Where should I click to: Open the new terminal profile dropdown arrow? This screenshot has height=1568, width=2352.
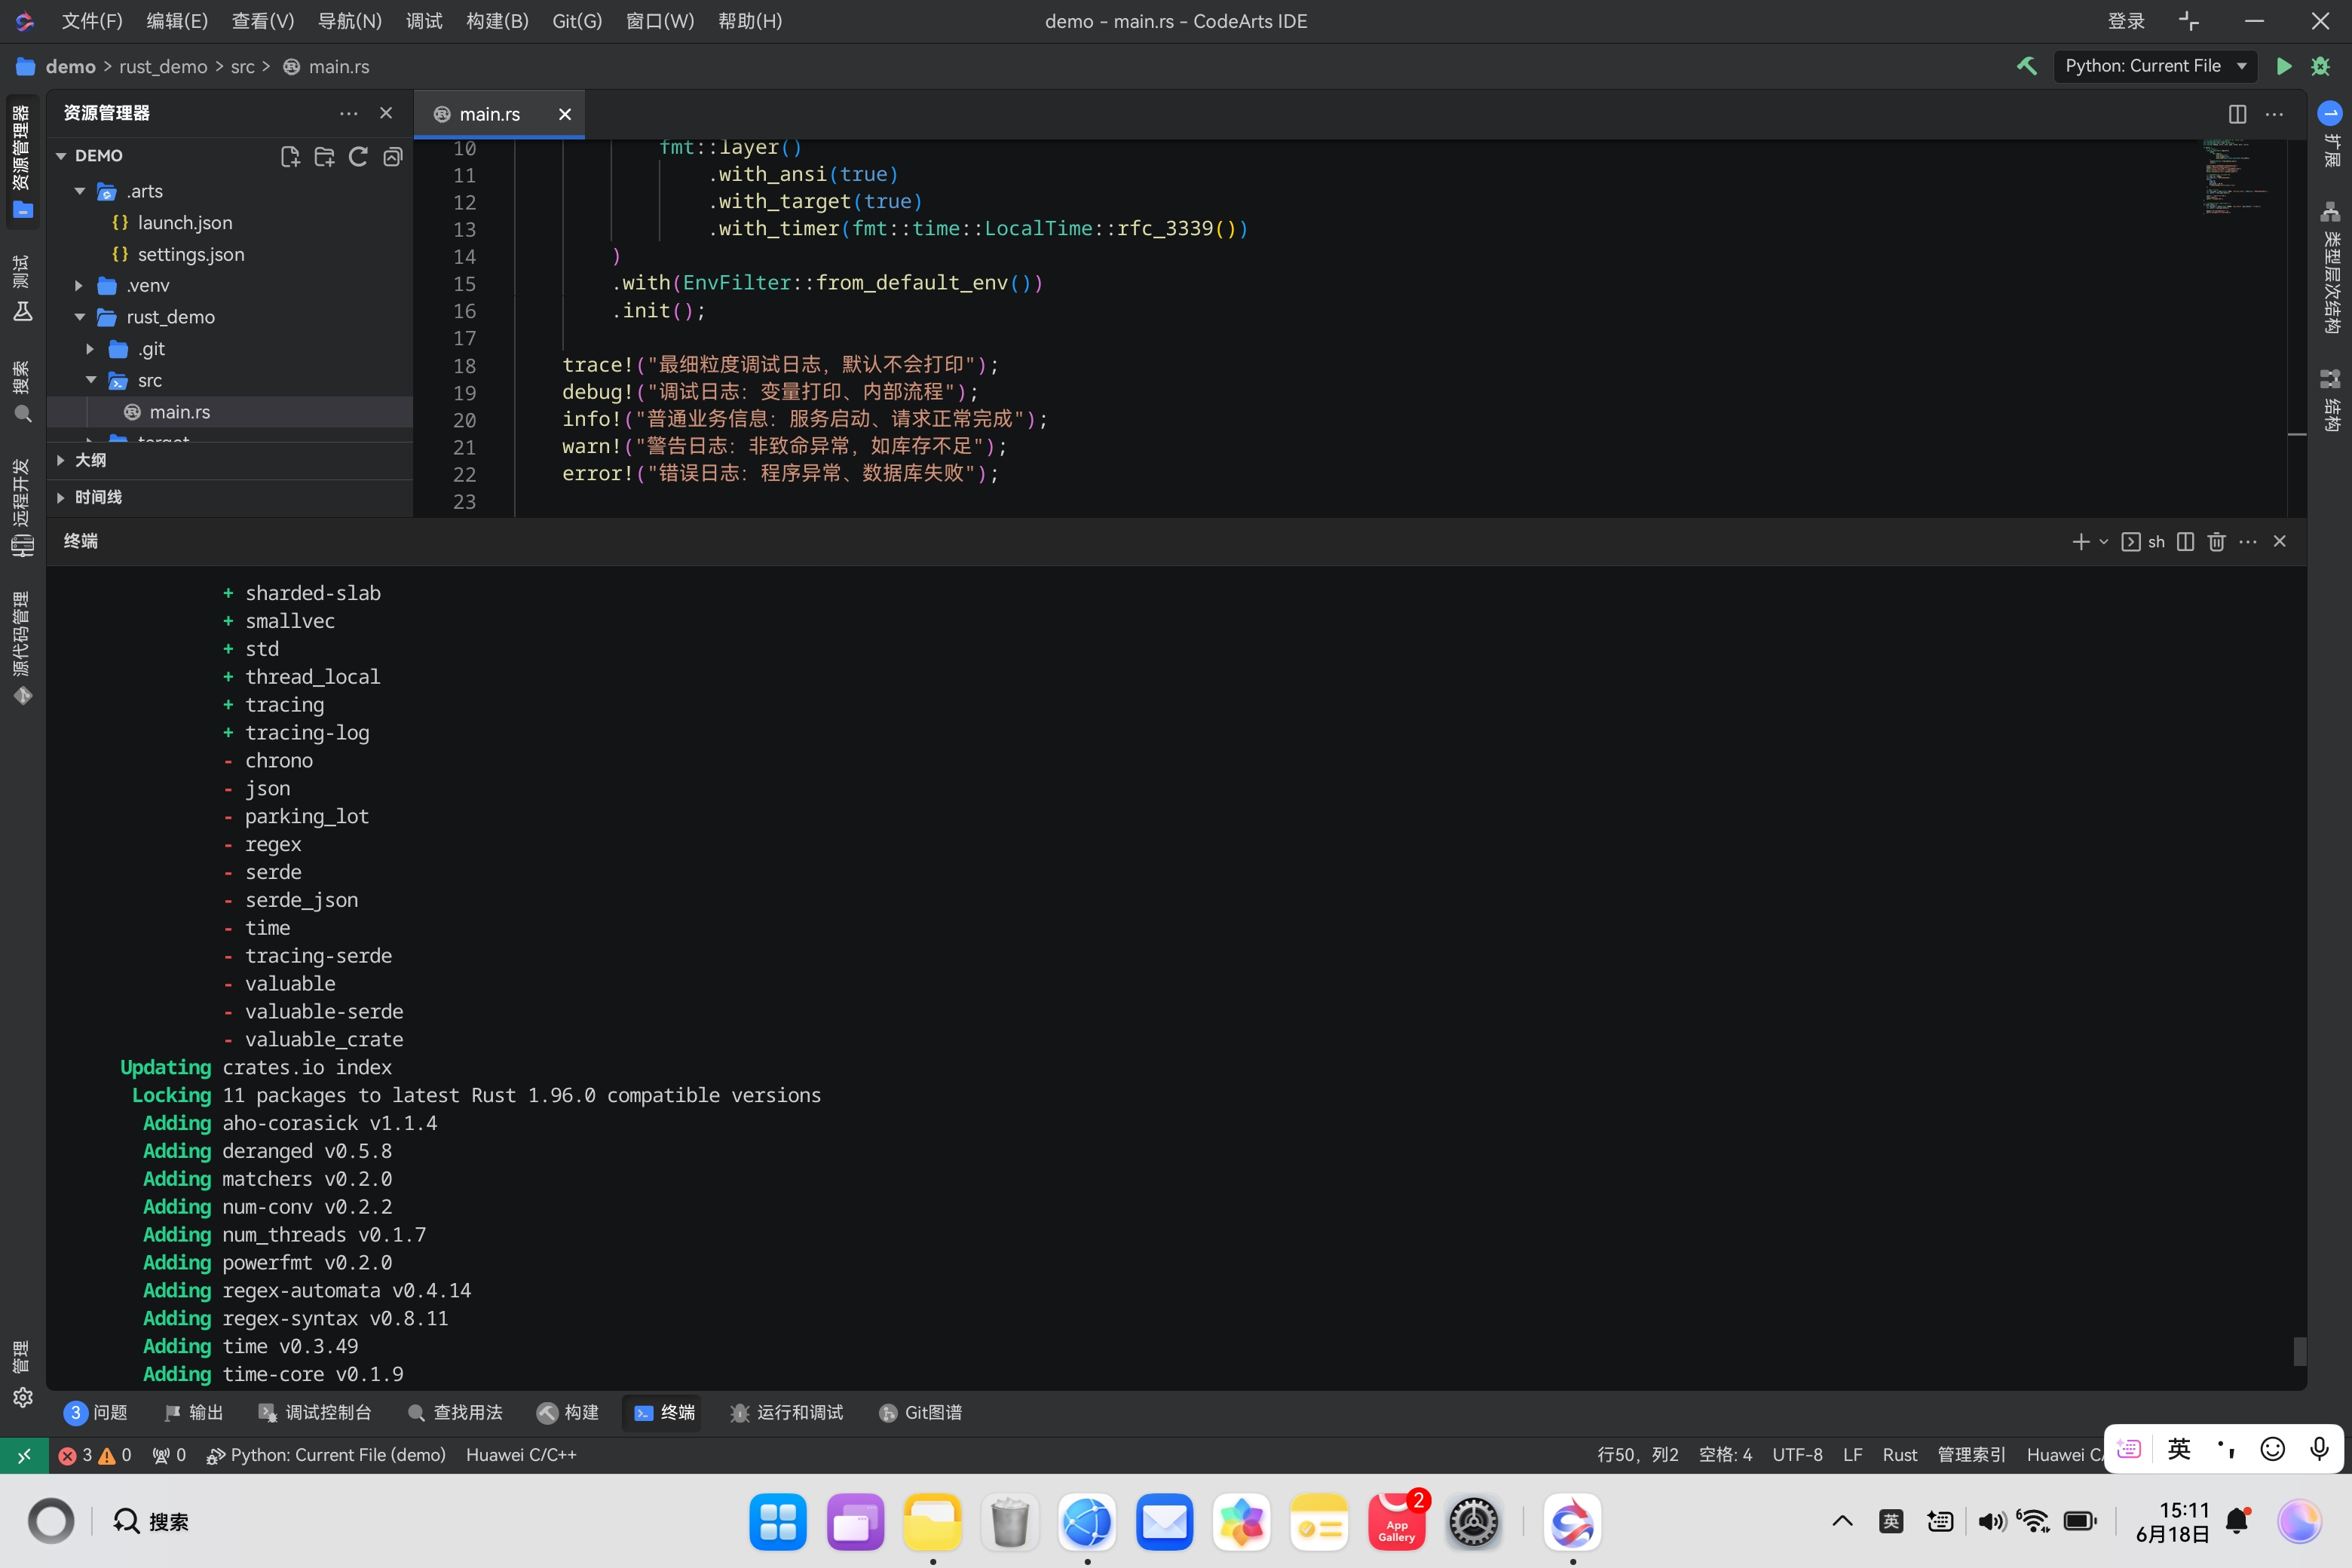[x=2103, y=541]
